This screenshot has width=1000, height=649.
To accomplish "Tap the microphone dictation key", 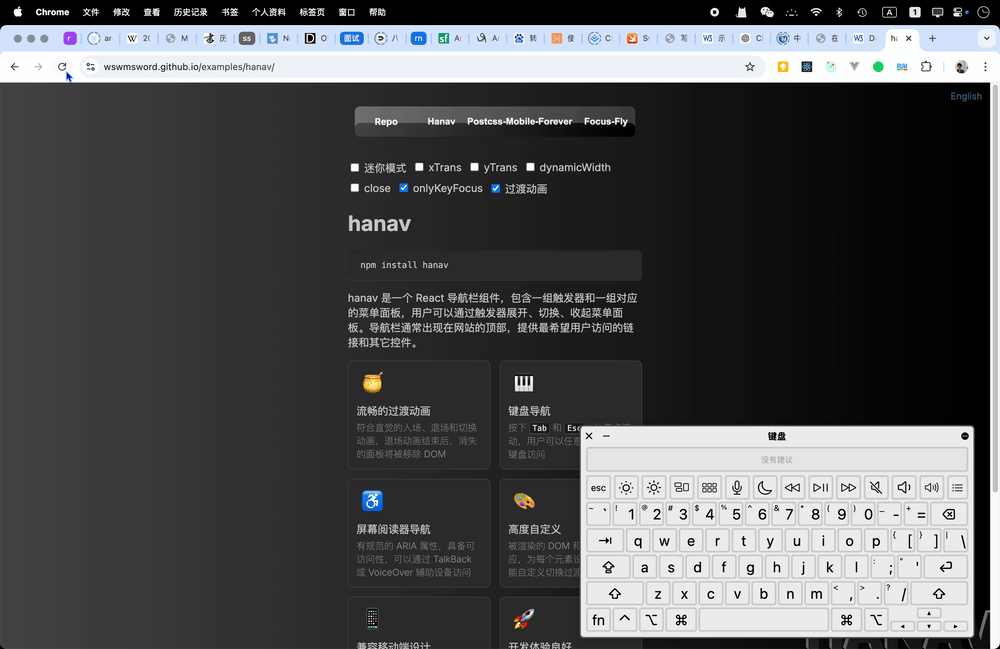I will click(x=737, y=487).
